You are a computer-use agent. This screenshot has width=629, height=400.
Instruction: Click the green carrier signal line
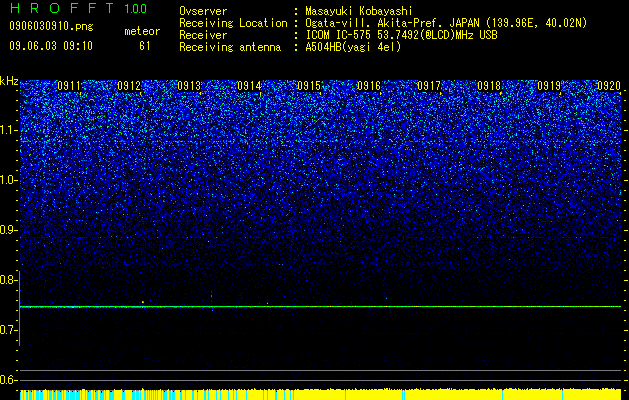(320, 307)
